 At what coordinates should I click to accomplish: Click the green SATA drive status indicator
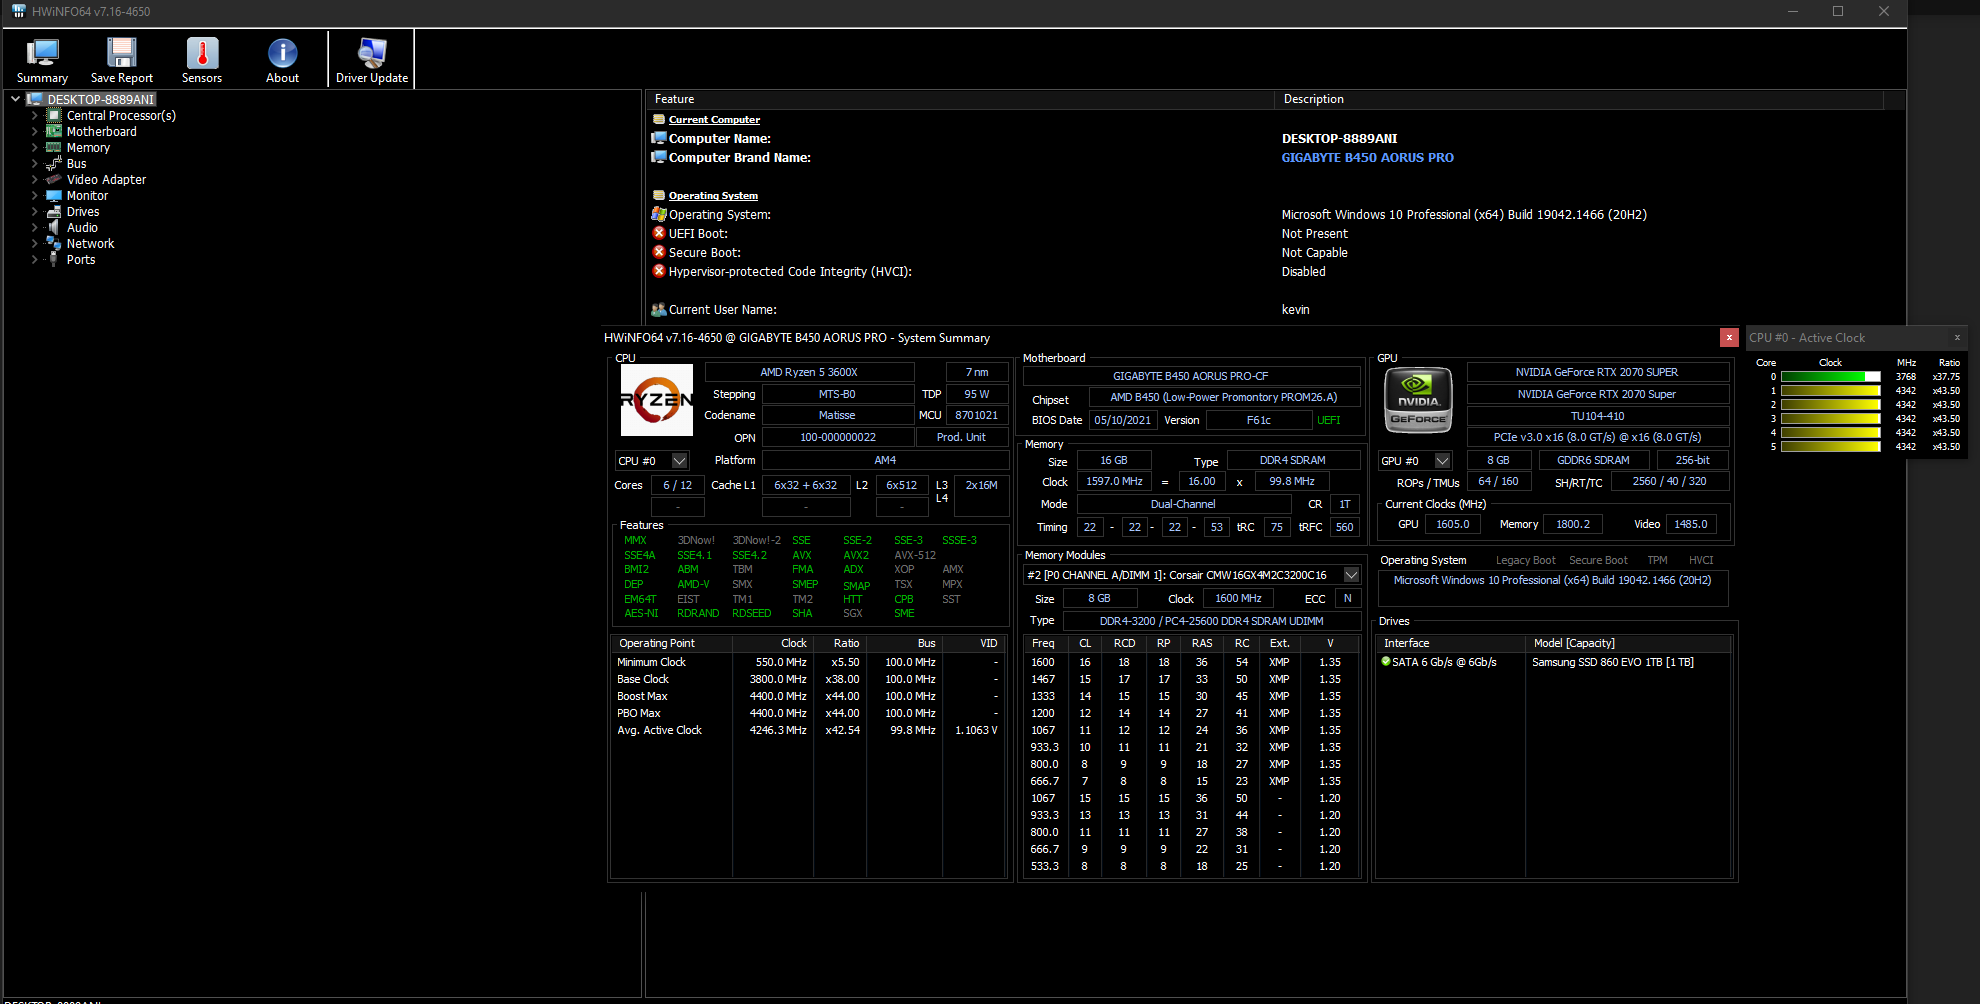[x=1386, y=661]
